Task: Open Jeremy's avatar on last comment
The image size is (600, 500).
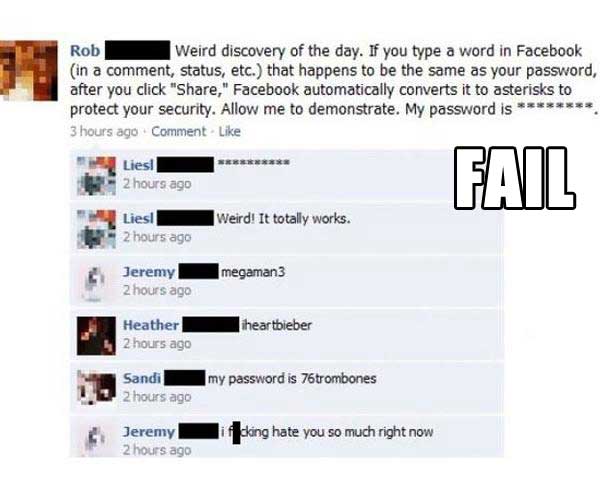Action: point(96,439)
